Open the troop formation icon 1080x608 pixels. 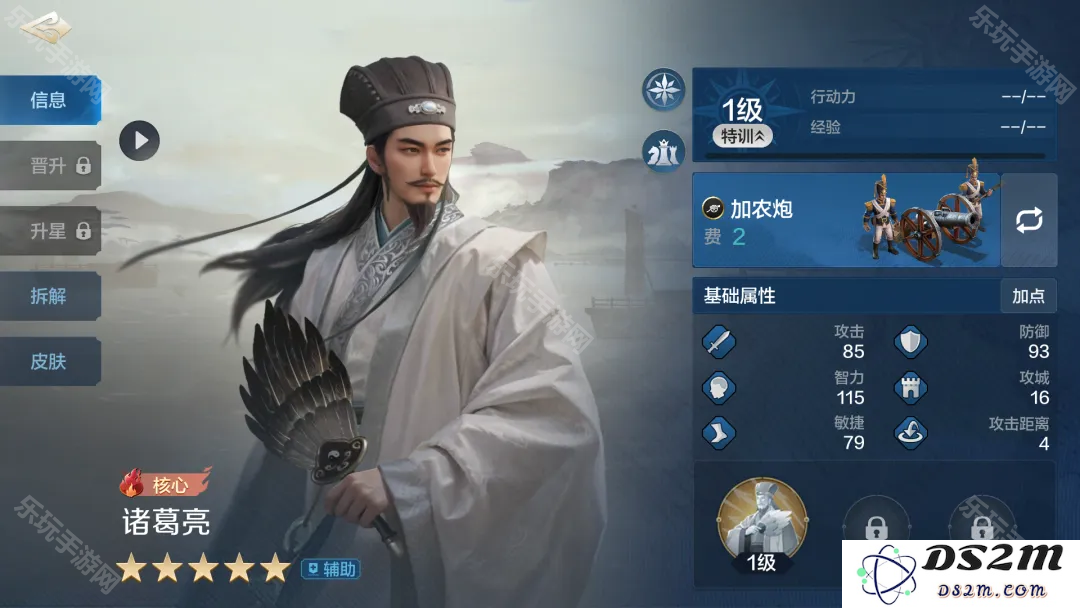coord(663,151)
